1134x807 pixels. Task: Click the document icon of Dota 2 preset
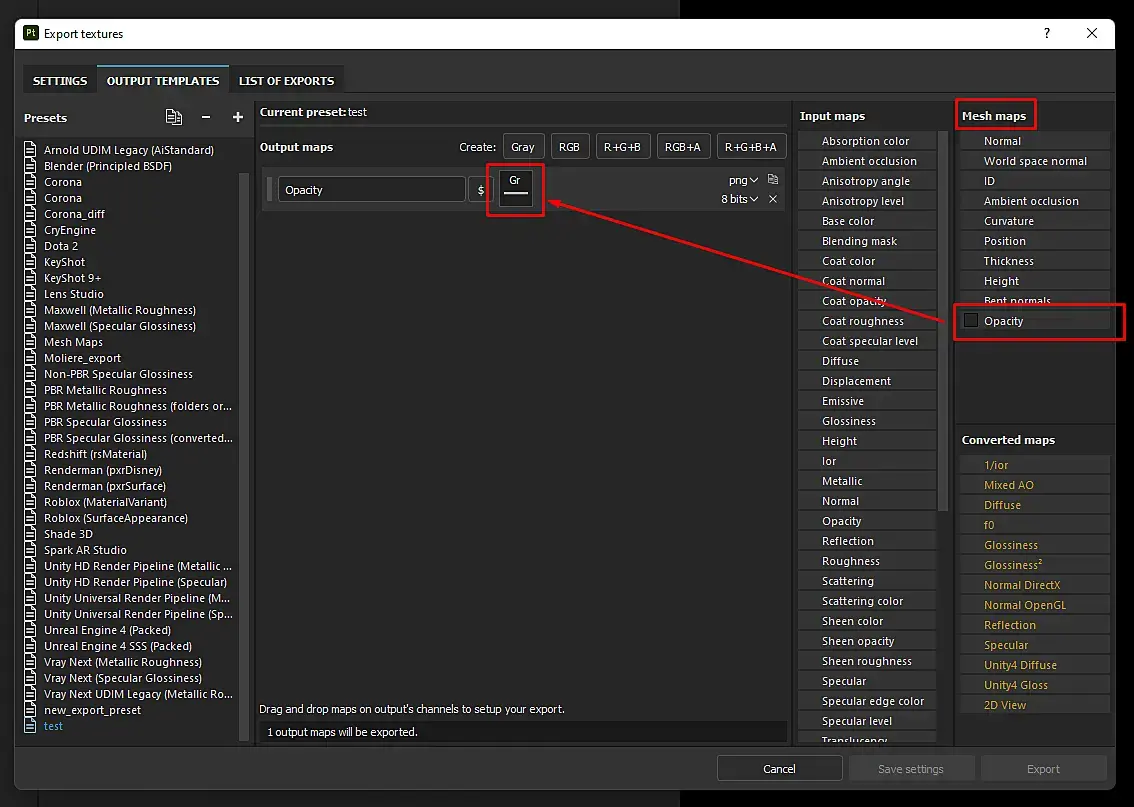pyautogui.click(x=30, y=246)
